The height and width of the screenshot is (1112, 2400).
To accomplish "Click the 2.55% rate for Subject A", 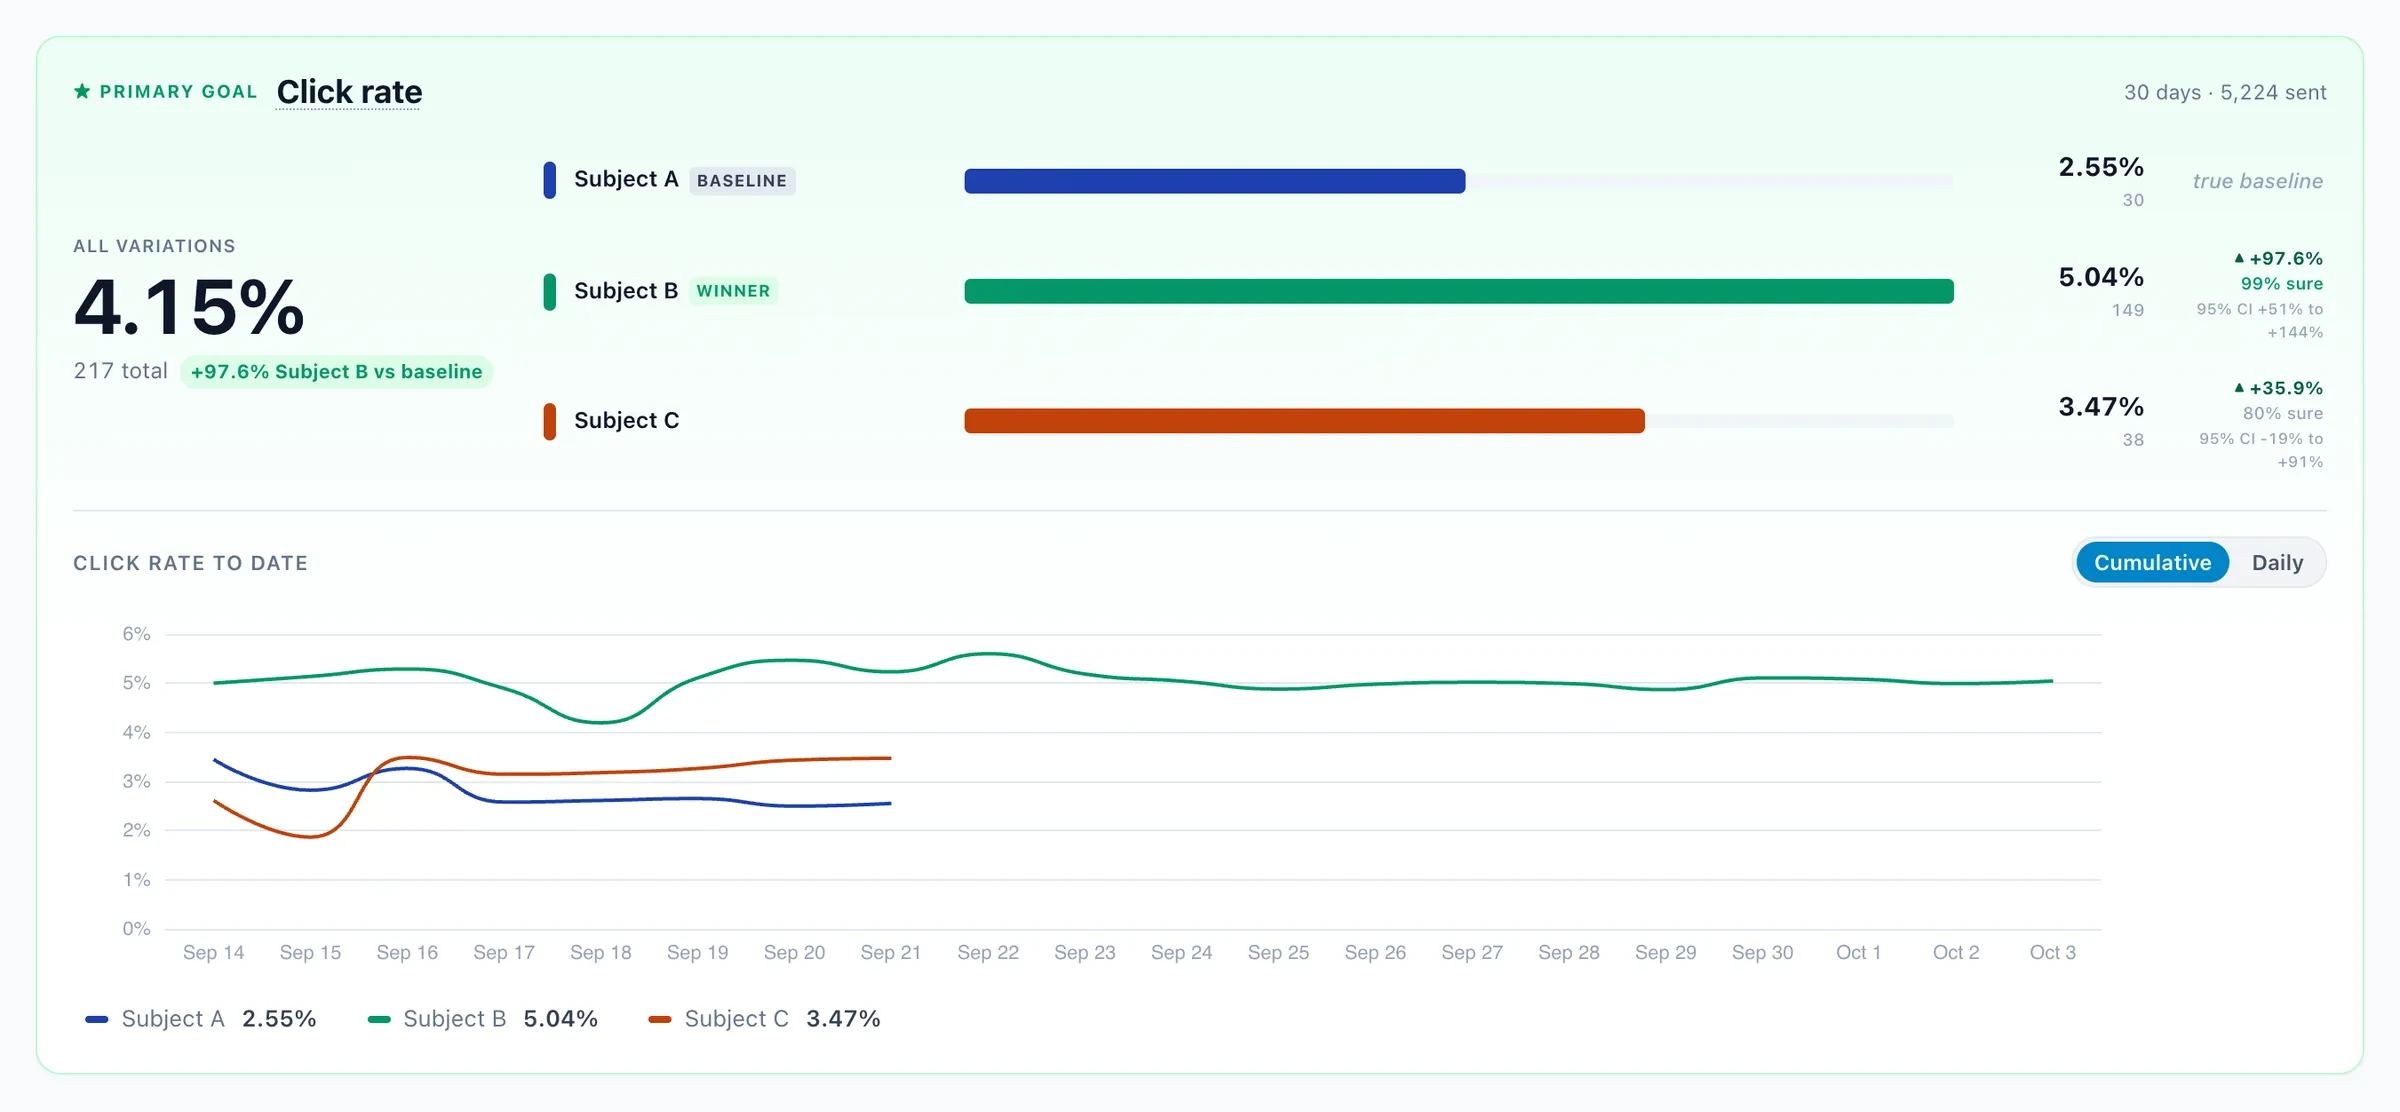I will coord(2101,167).
